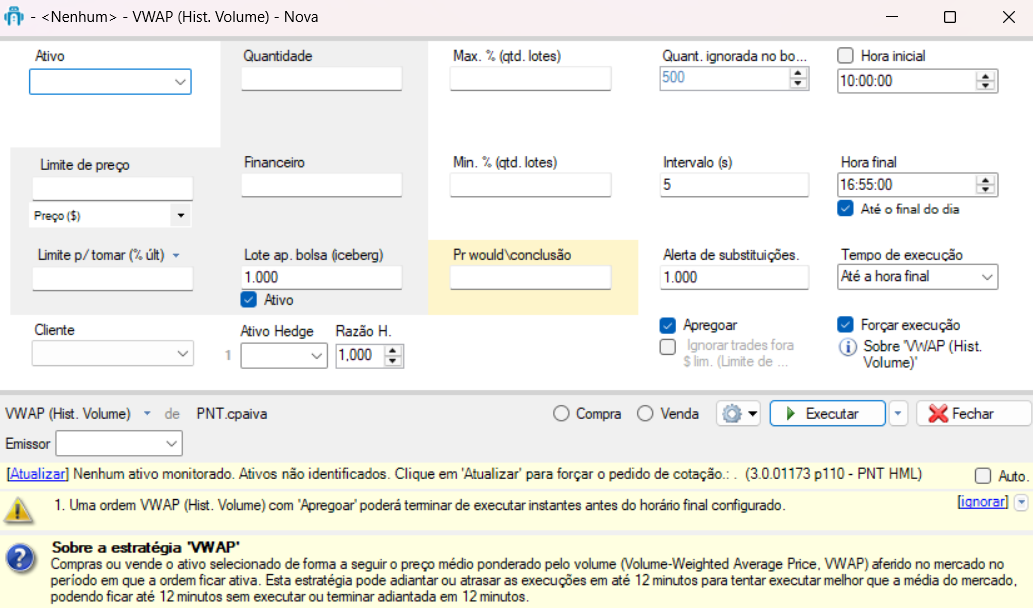Open VWAP (Hist. Volume) strategy arrow
1033x608 pixels.
coord(147,414)
